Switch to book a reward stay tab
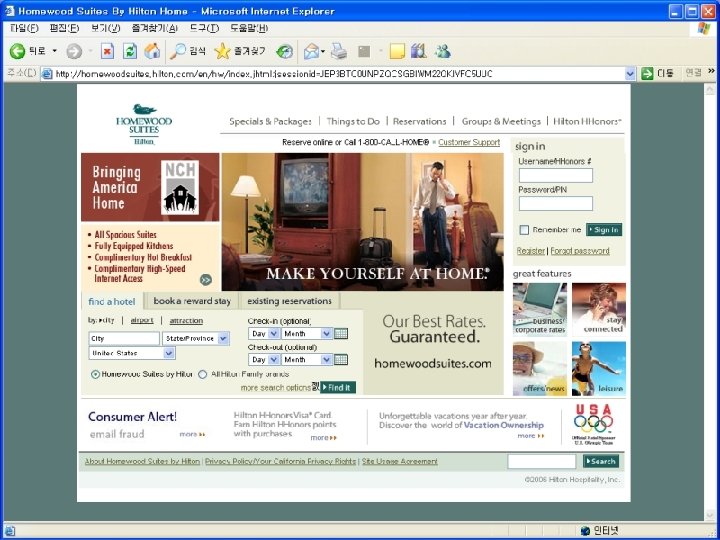This screenshot has width=720, height=540. 192,301
